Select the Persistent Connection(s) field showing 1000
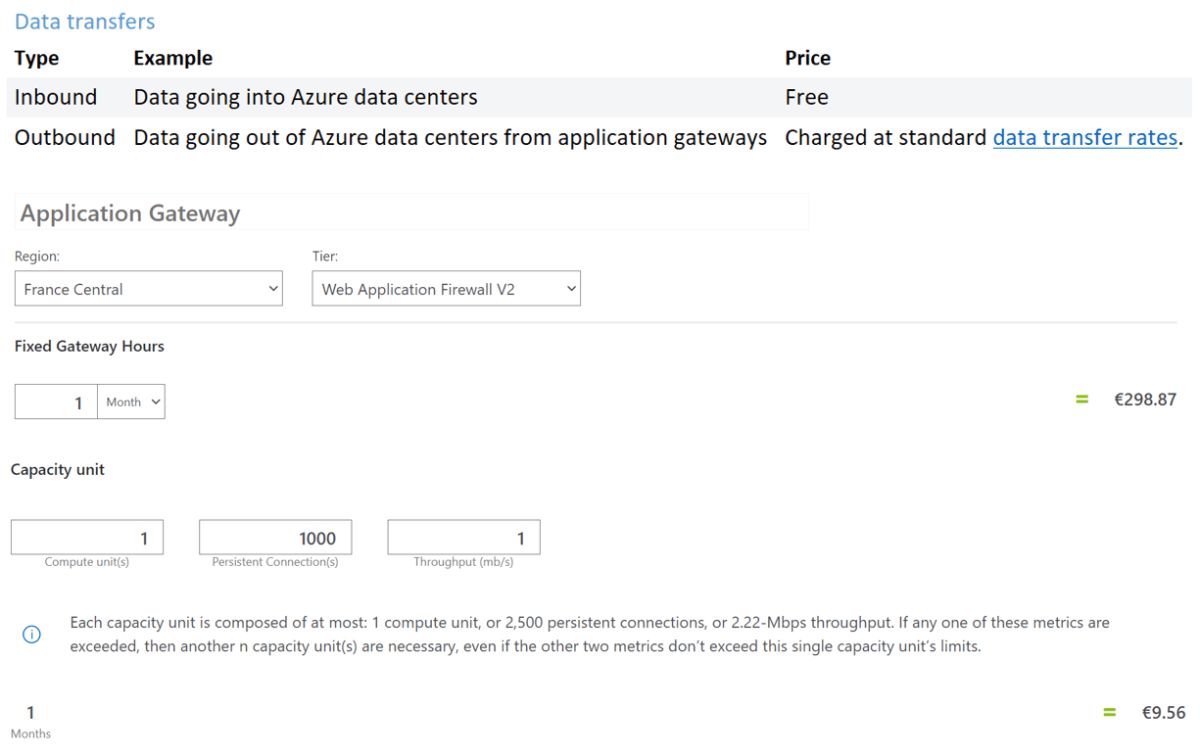 pyautogui.click(x=275, y=537)
